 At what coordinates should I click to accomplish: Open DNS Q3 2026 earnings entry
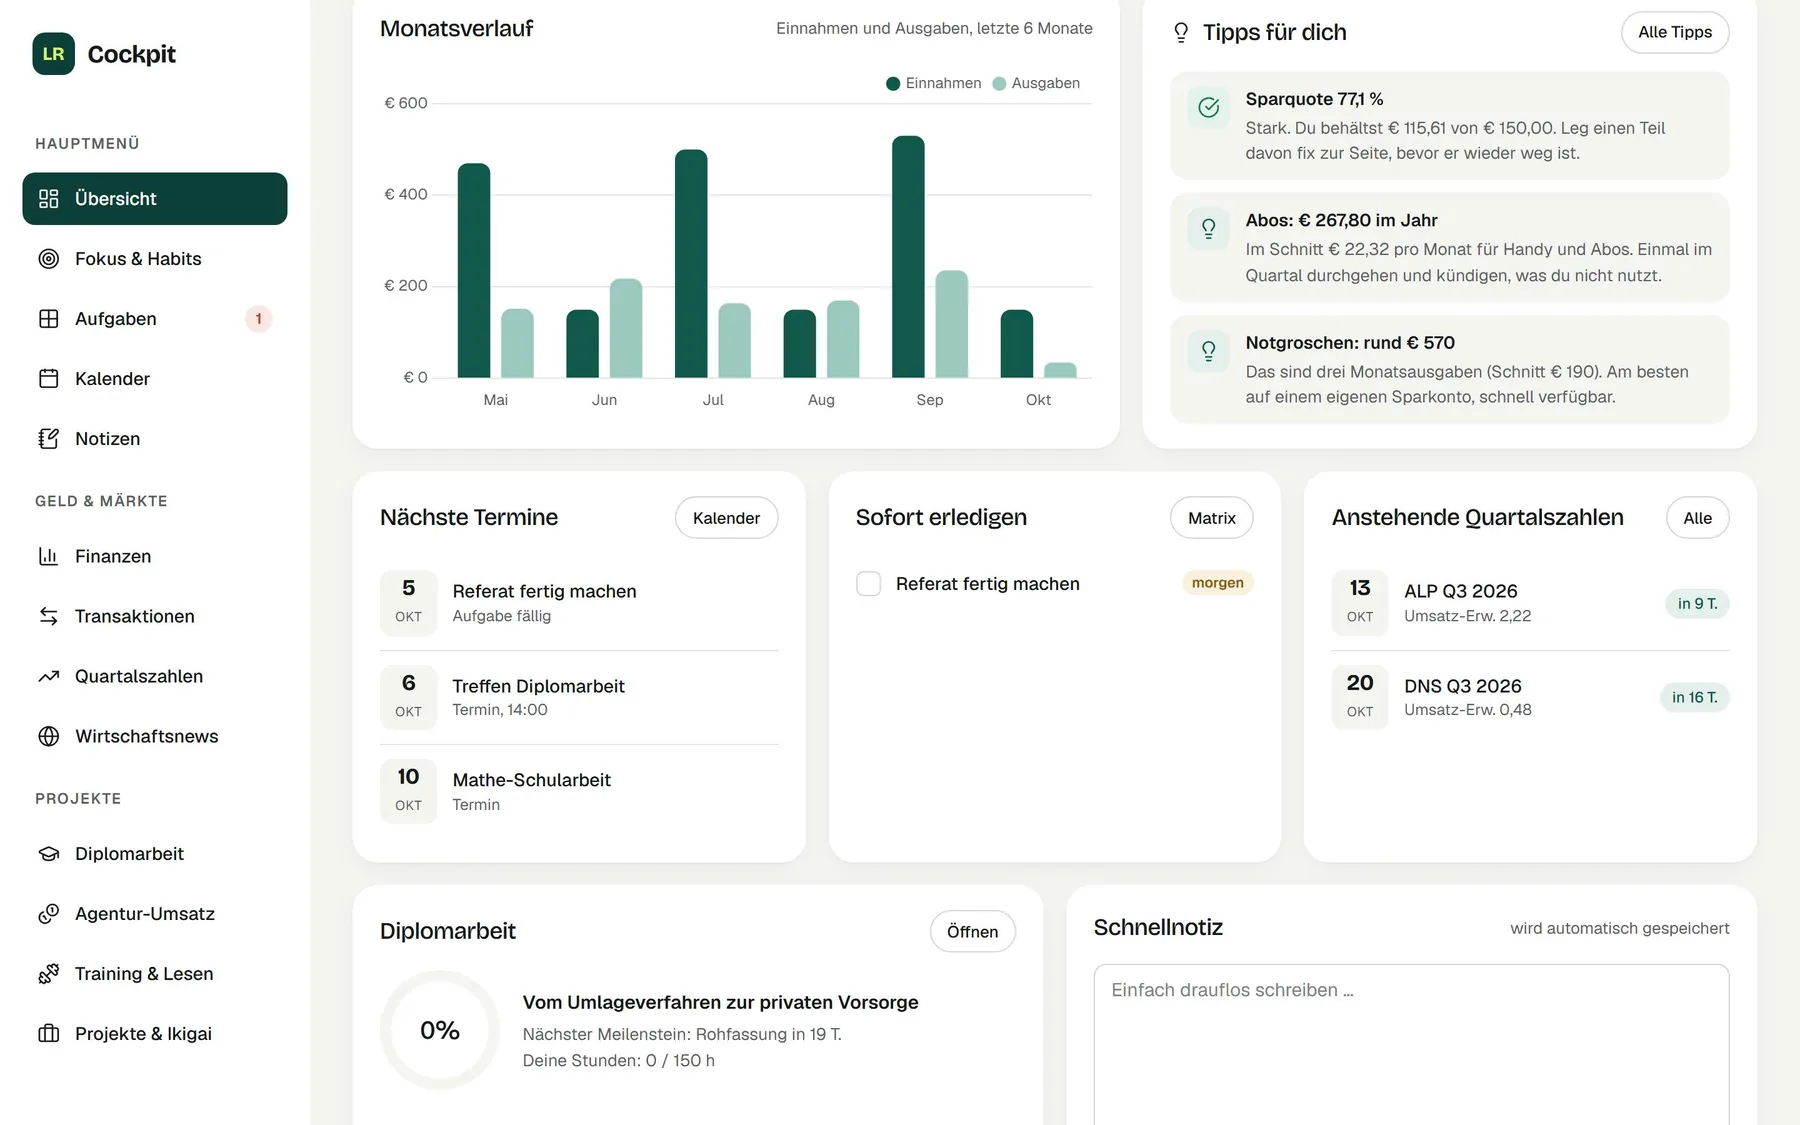point(1530,697)
